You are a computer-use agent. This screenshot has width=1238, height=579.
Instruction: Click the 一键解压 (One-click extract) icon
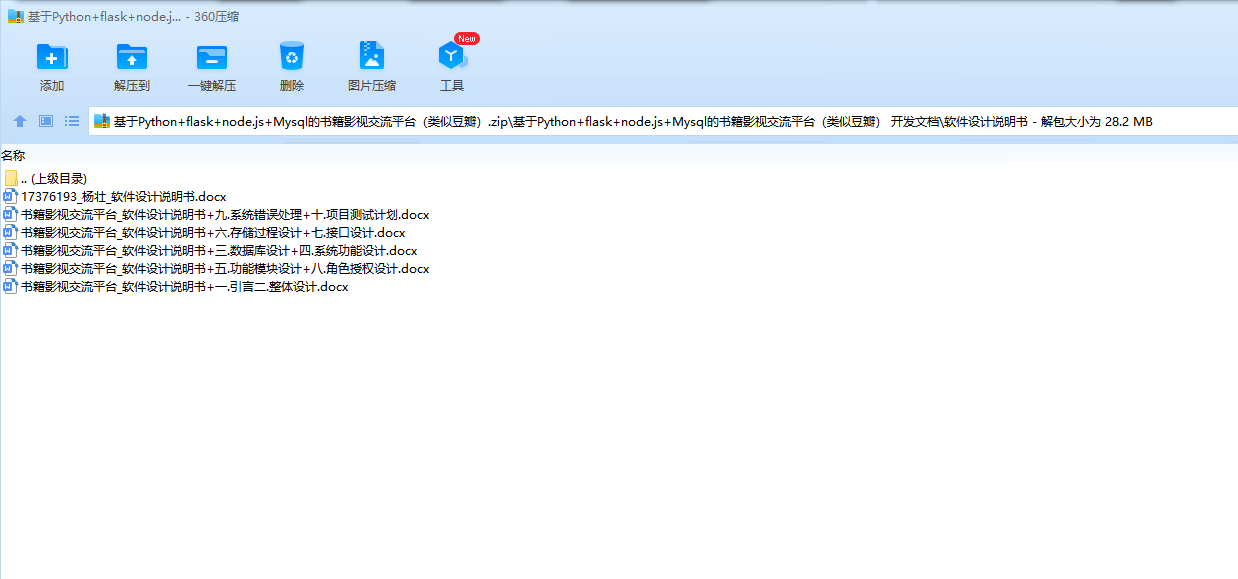click(212, 57)
